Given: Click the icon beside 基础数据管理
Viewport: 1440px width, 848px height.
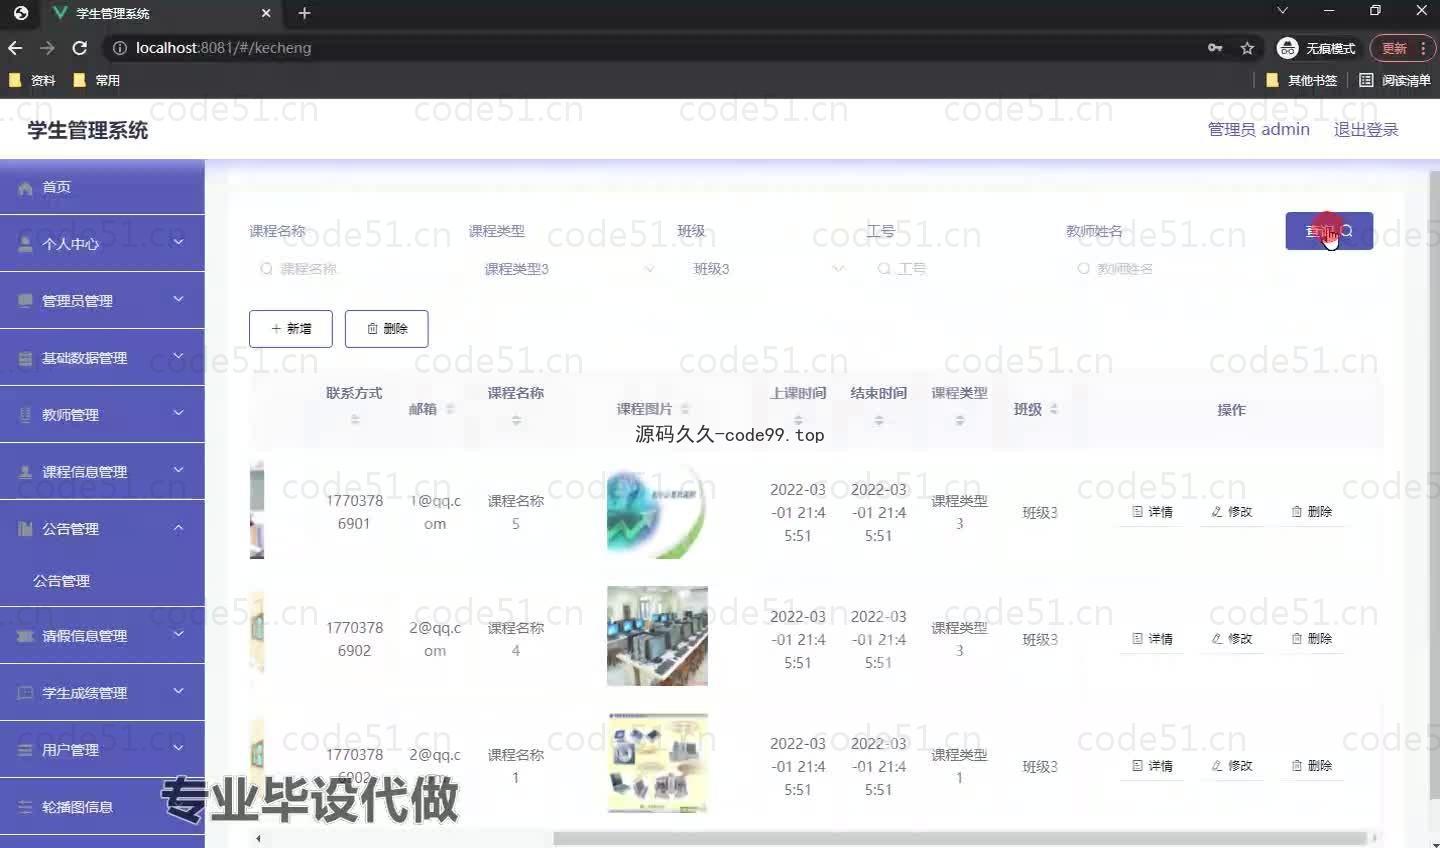Looking at the screenshot, I should 26,358.
